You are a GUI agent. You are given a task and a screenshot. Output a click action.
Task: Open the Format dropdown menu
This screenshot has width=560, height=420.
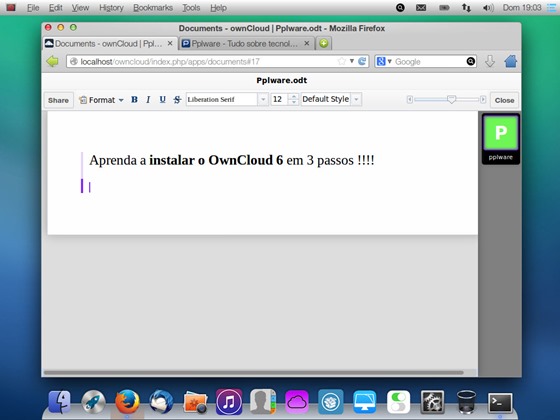(x=101, y=100)
